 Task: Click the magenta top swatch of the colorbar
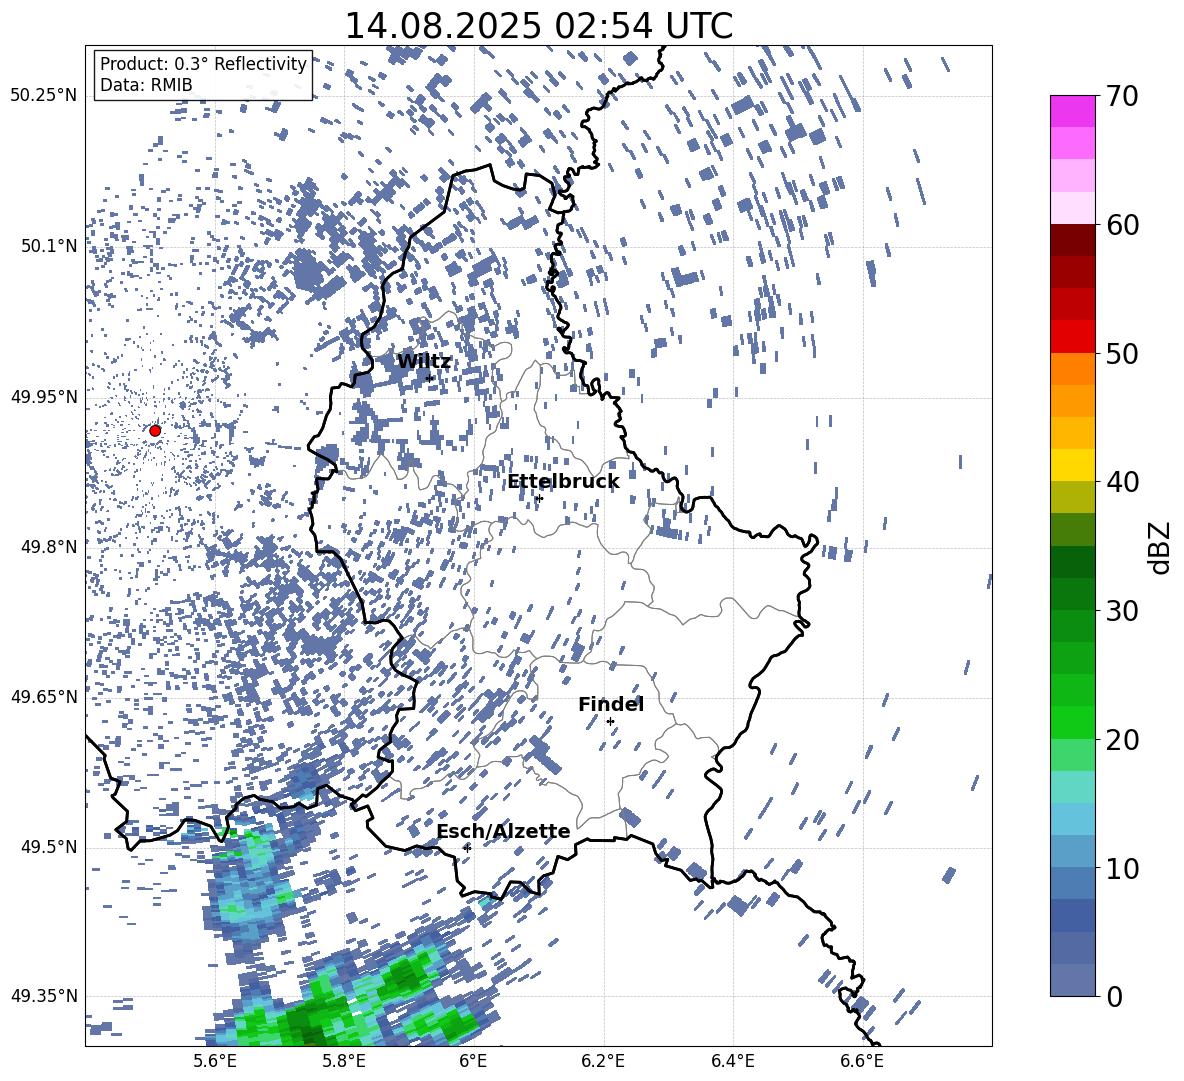click(1072, 111)
